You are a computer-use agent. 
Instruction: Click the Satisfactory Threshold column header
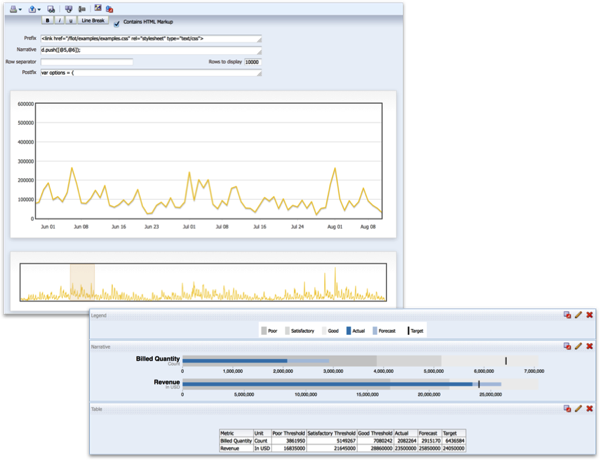pyautogui.click(x=332, y=433)
